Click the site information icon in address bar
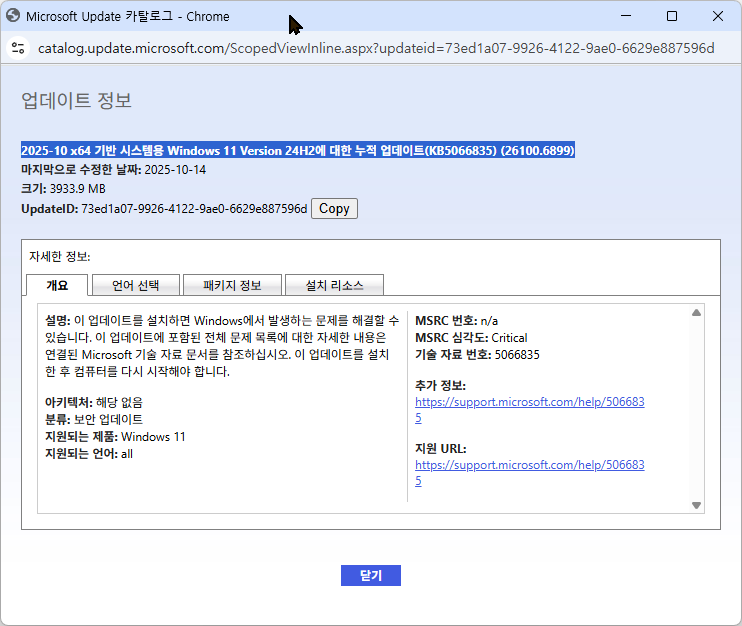This screenshot has width=742, height=626. click(x=18, y=48)
